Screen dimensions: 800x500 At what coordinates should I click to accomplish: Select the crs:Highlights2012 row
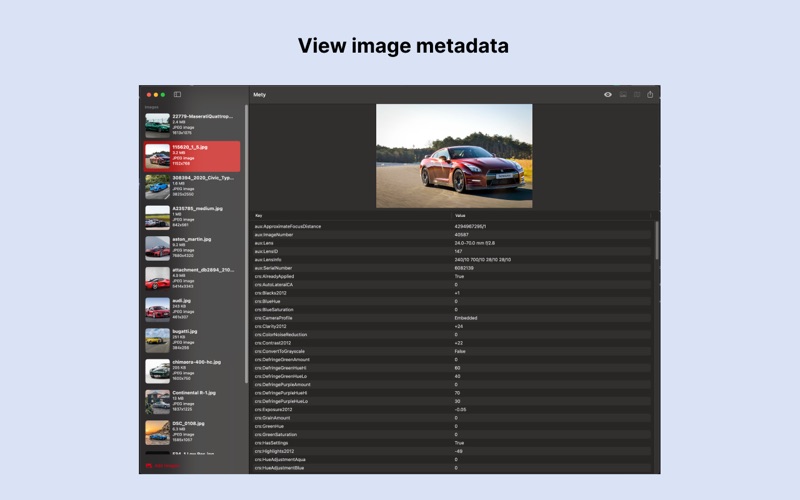click(451, 451)
